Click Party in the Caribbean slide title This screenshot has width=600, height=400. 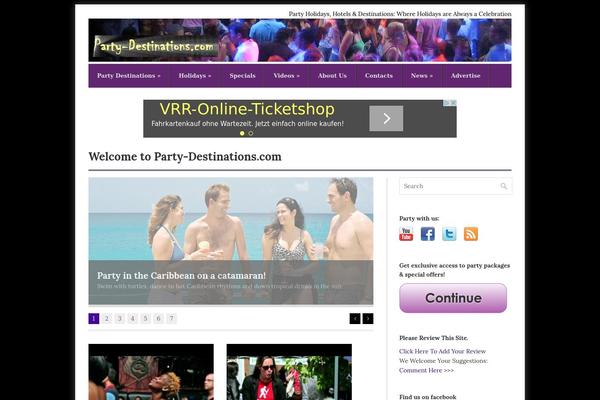(181, 276)
